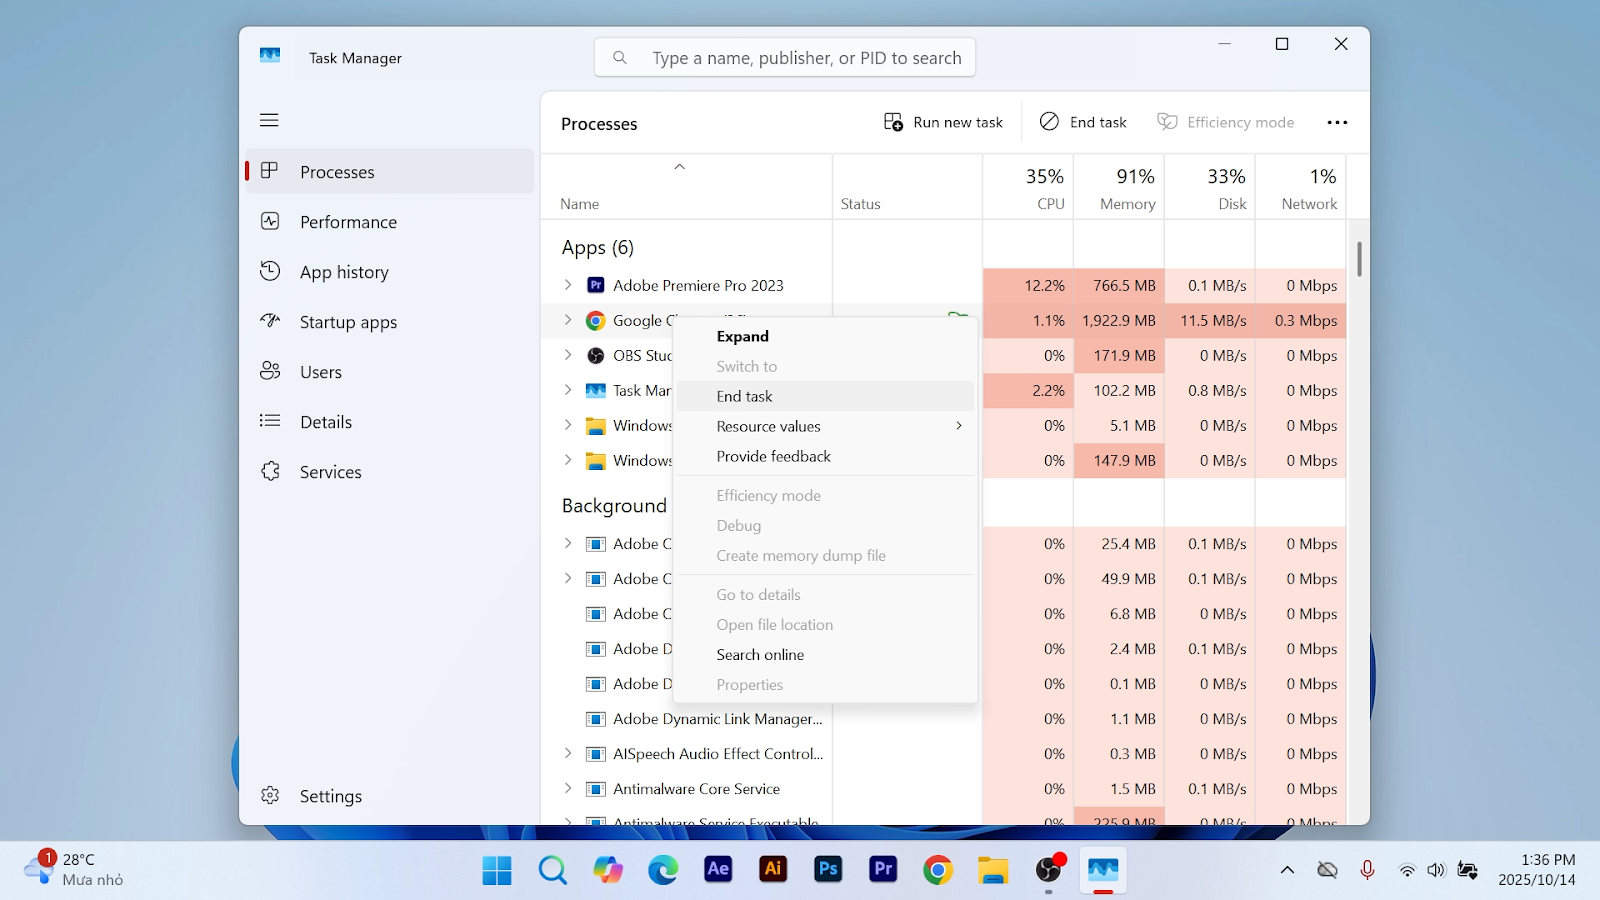The image size is (1600, 900).
Task: Show hidden system tray icons
Action: pyautogui.click(x=1287, y=870)
